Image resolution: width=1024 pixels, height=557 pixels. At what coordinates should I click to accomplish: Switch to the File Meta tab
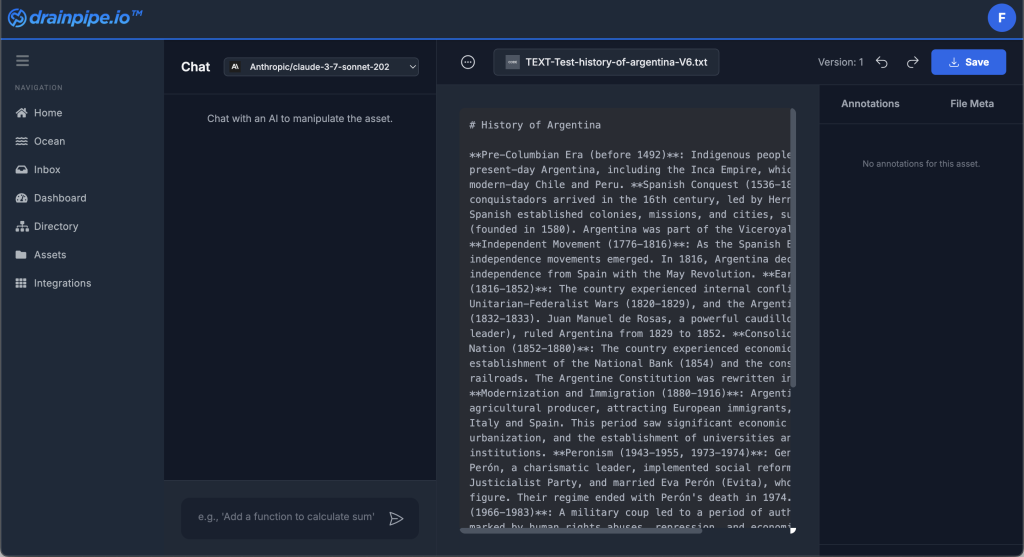(971, 104)
